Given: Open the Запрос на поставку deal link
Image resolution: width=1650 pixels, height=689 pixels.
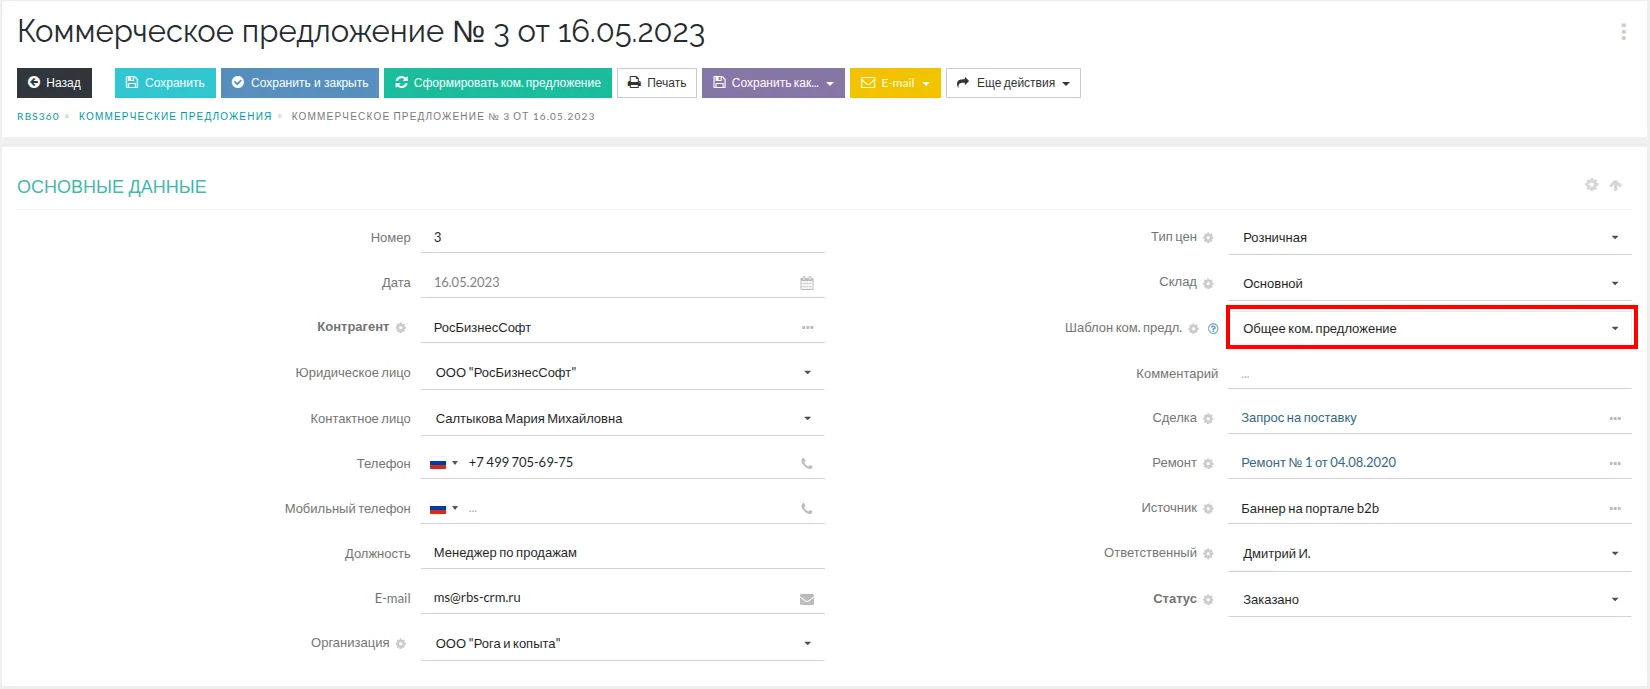Looking at the screenshot, I should click(x=1298, y=418).
